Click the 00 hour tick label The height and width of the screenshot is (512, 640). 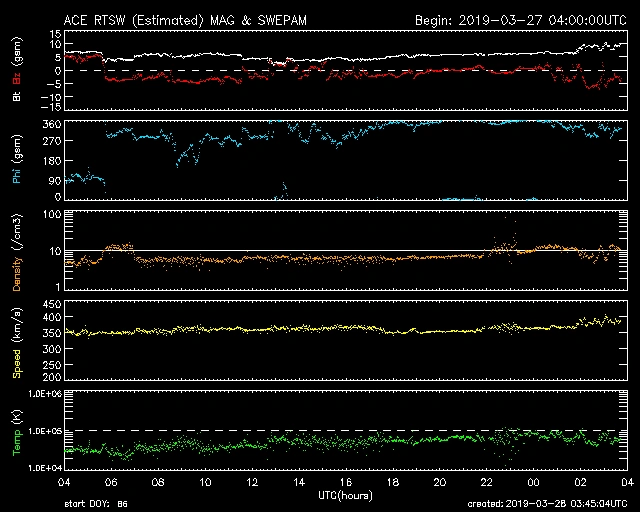pyautogui.click(x=533, y=483)
